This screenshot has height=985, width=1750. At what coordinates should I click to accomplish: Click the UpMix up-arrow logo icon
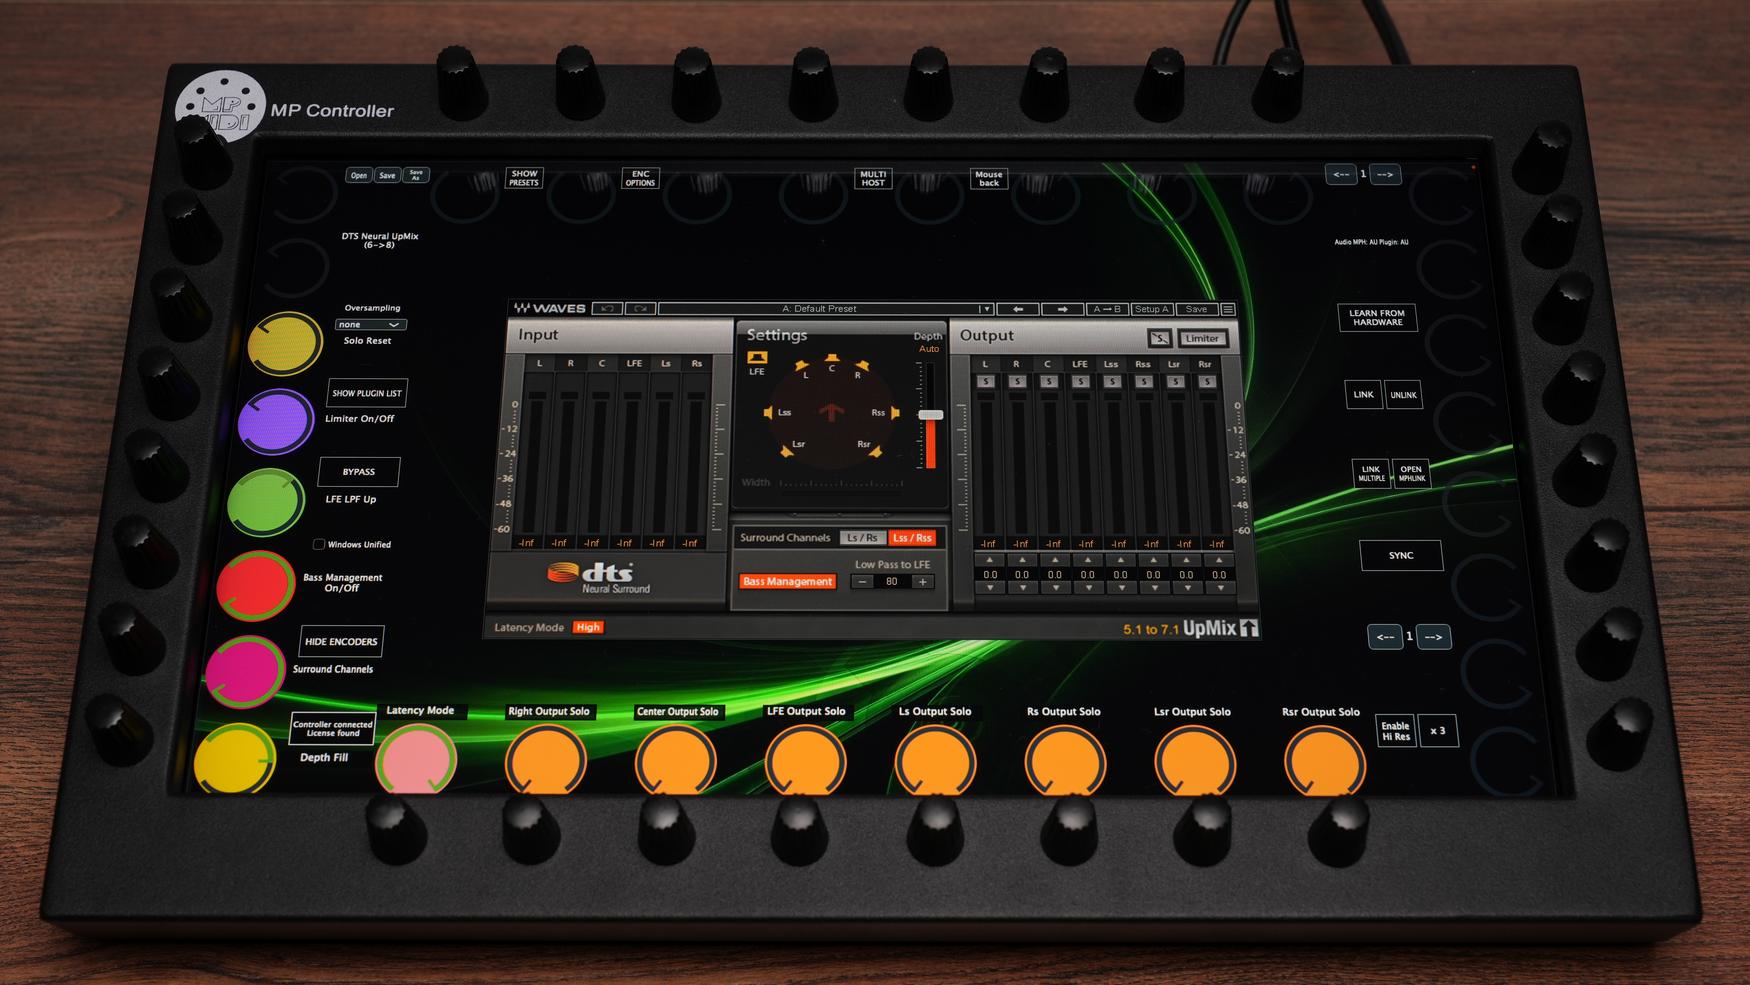(x=1249, y=628)
